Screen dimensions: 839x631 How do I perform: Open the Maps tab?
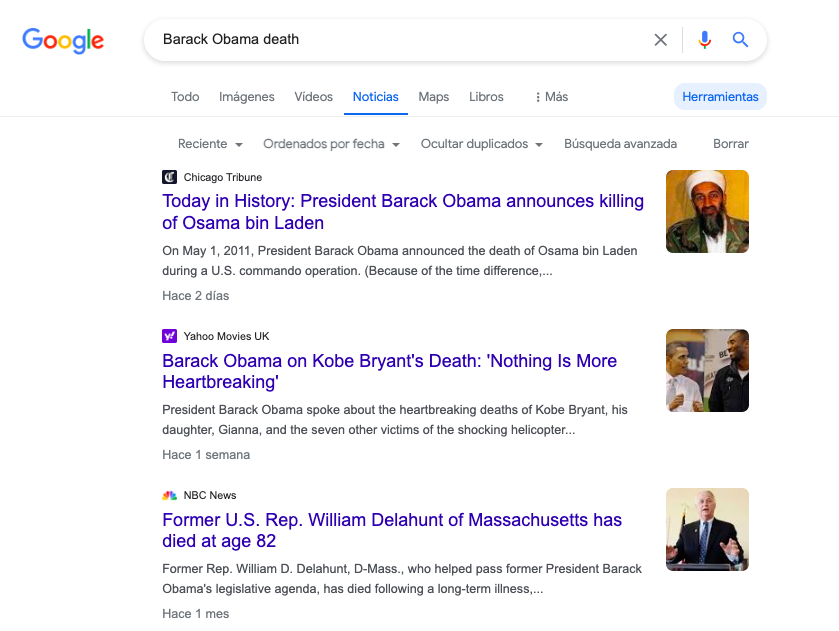point(434,97)
